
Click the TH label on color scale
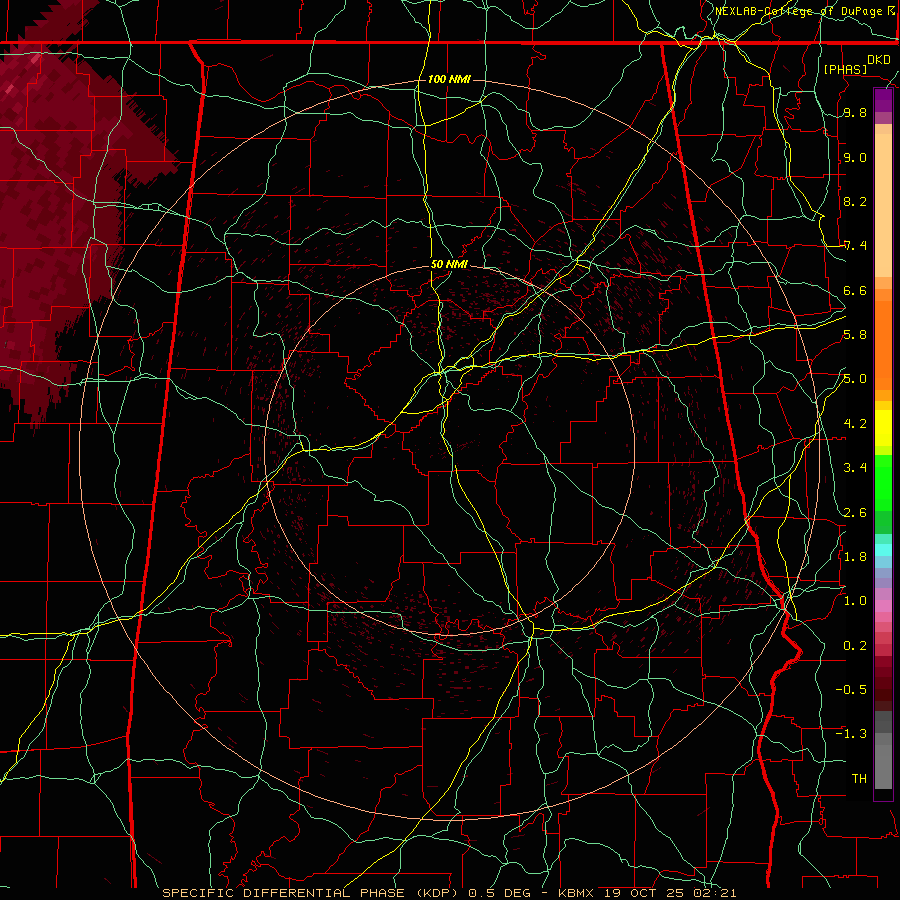(x=859, y=779)
